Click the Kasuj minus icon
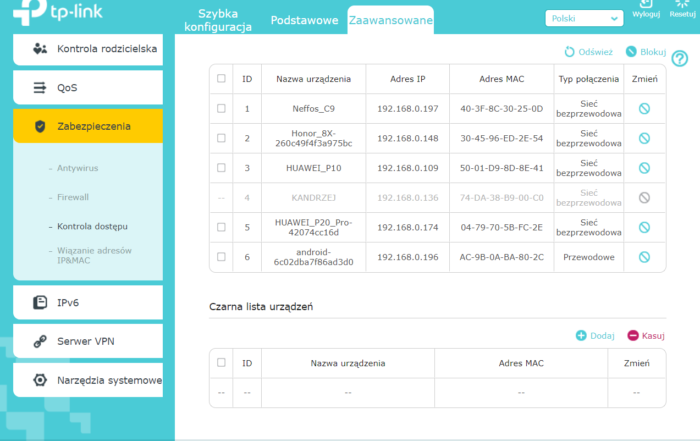The image size is (700, 441). point(632,336)
